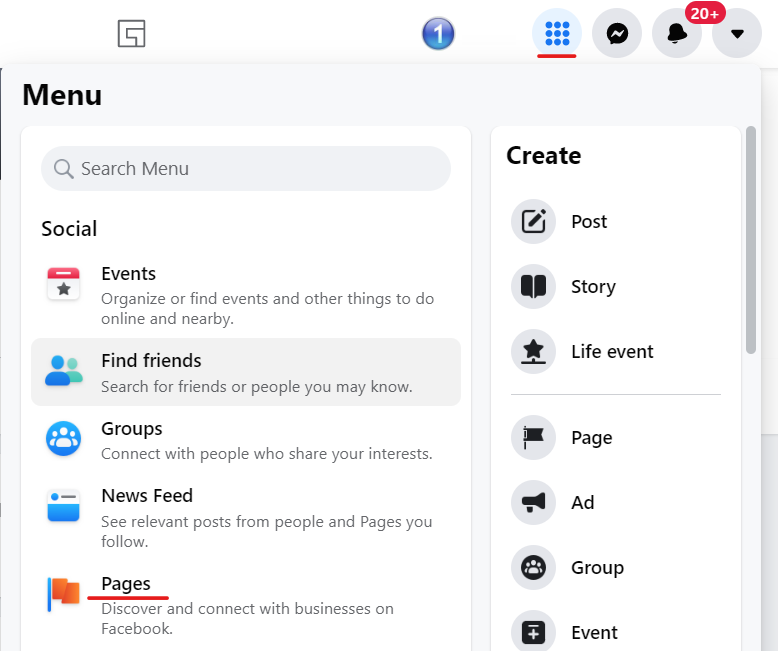Create a Life event
The width and height of the screenshot is (778, 651).
click(612, 352)
